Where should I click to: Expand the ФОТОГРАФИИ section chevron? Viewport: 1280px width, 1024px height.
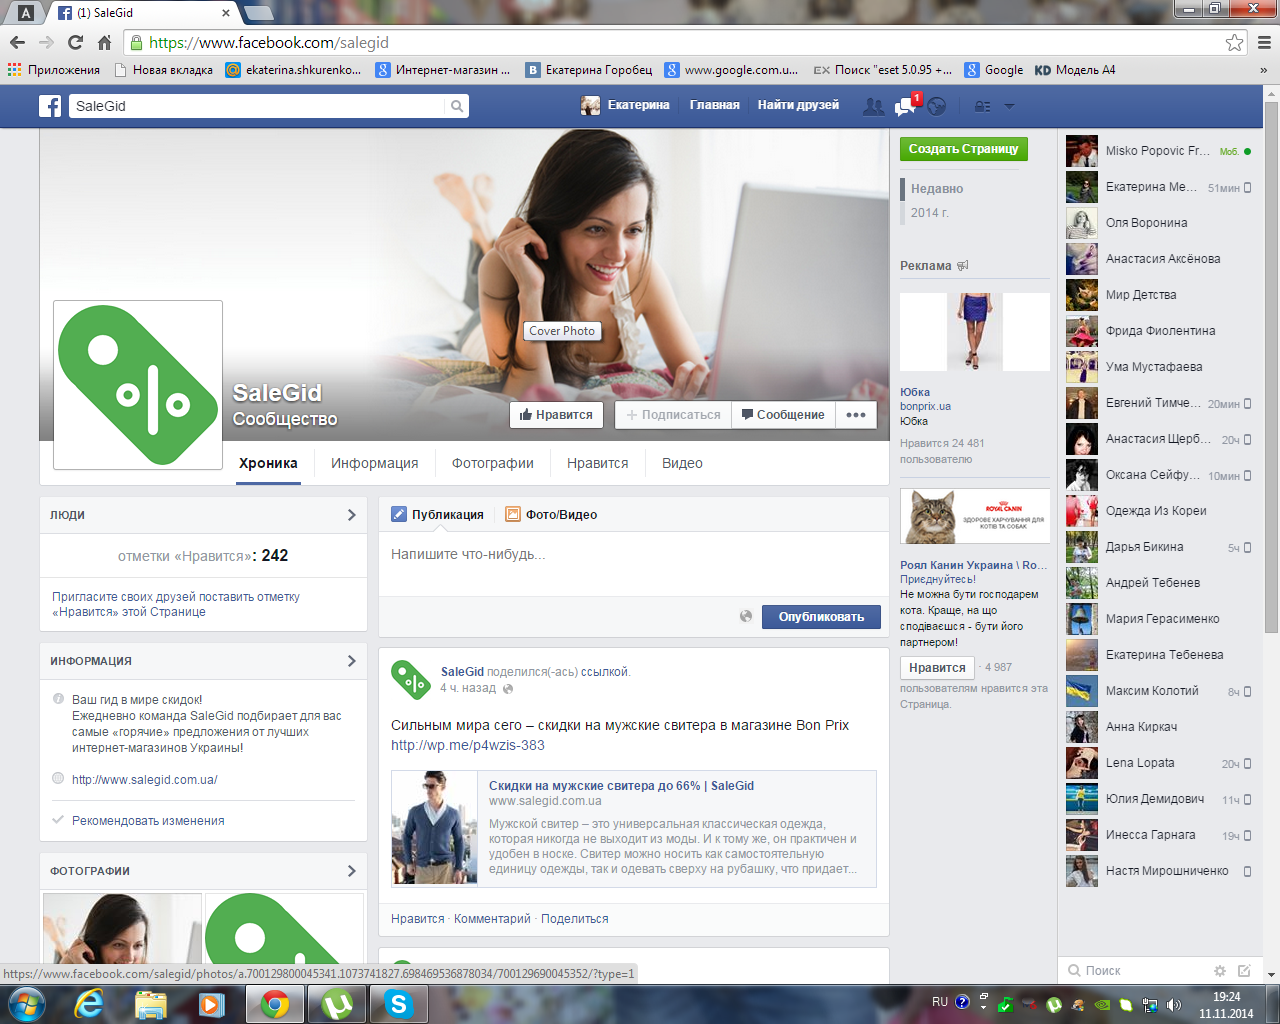point(351,871)
